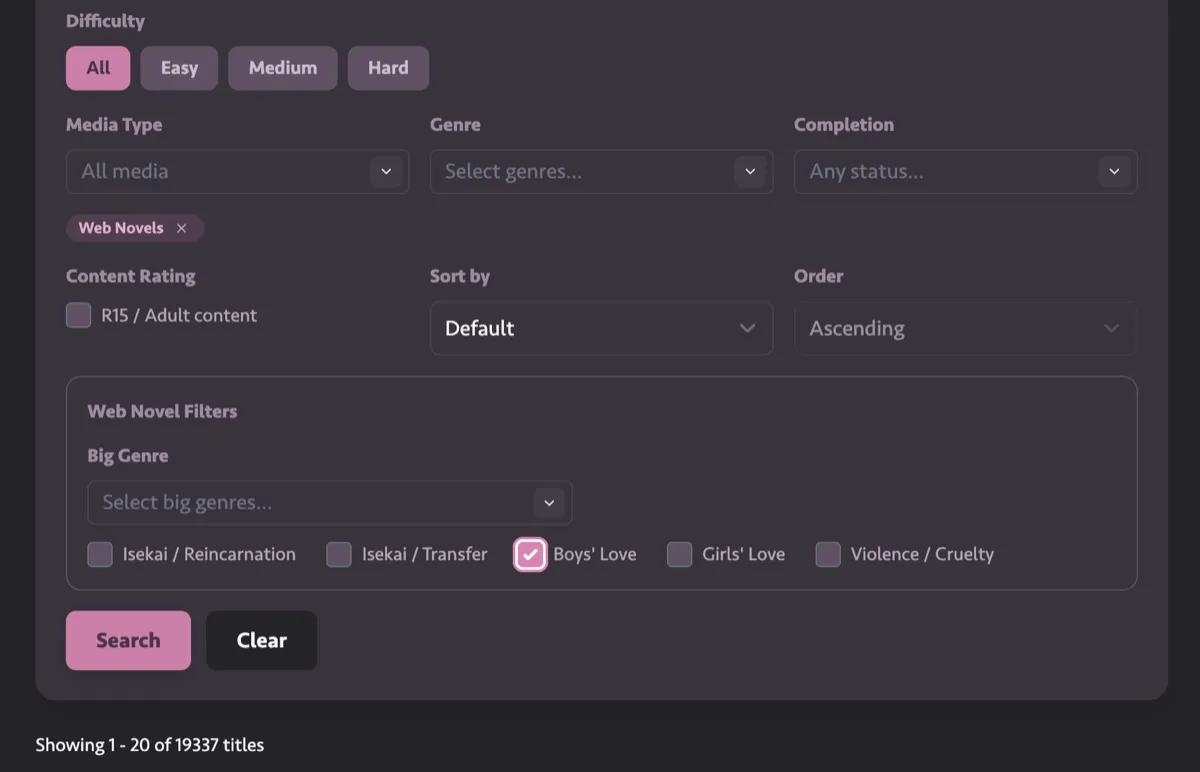Check the Isekai / Reincarnation checkbox
Viewport: 1200px width, 772px height.
[100, 554]
